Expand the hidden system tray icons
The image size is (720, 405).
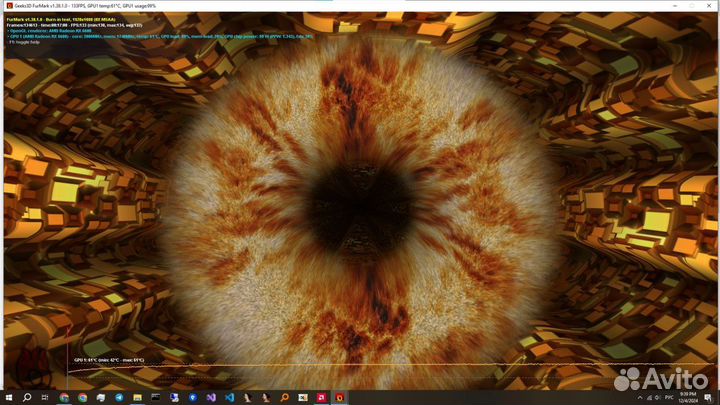click(x=640, y=397)
